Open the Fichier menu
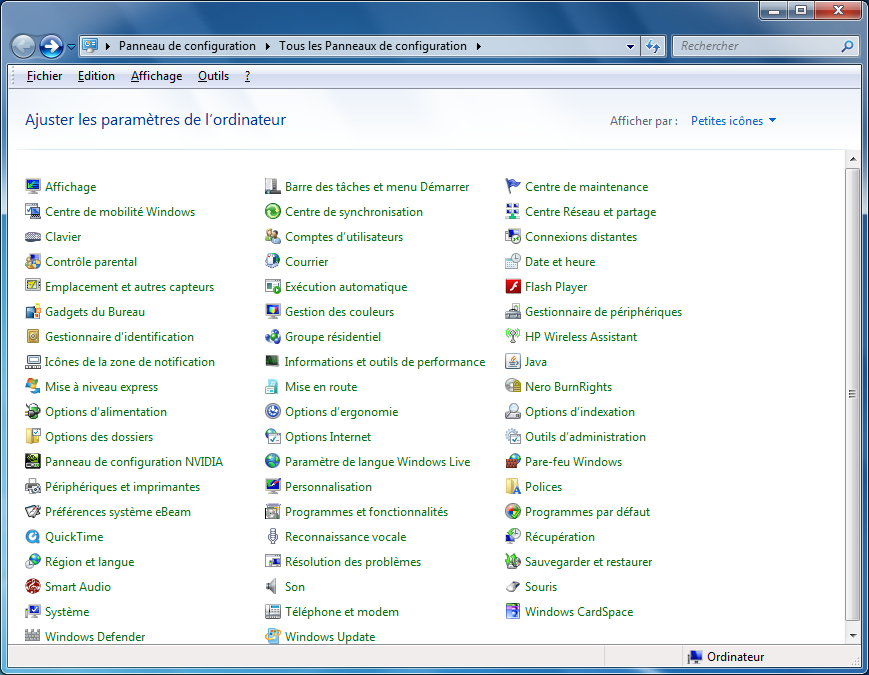The height and width of the screenshot is (675, 869). point(44,76)
